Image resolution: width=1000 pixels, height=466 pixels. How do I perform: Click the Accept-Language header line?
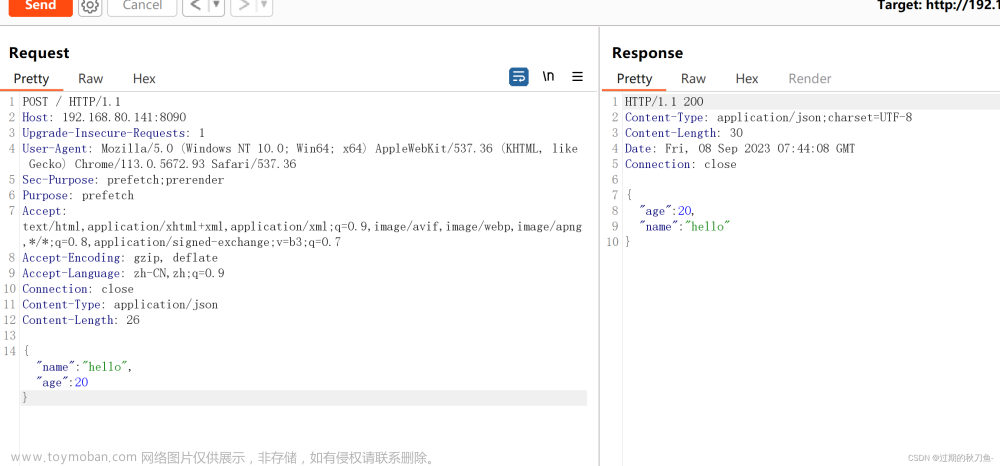[123, 273]
